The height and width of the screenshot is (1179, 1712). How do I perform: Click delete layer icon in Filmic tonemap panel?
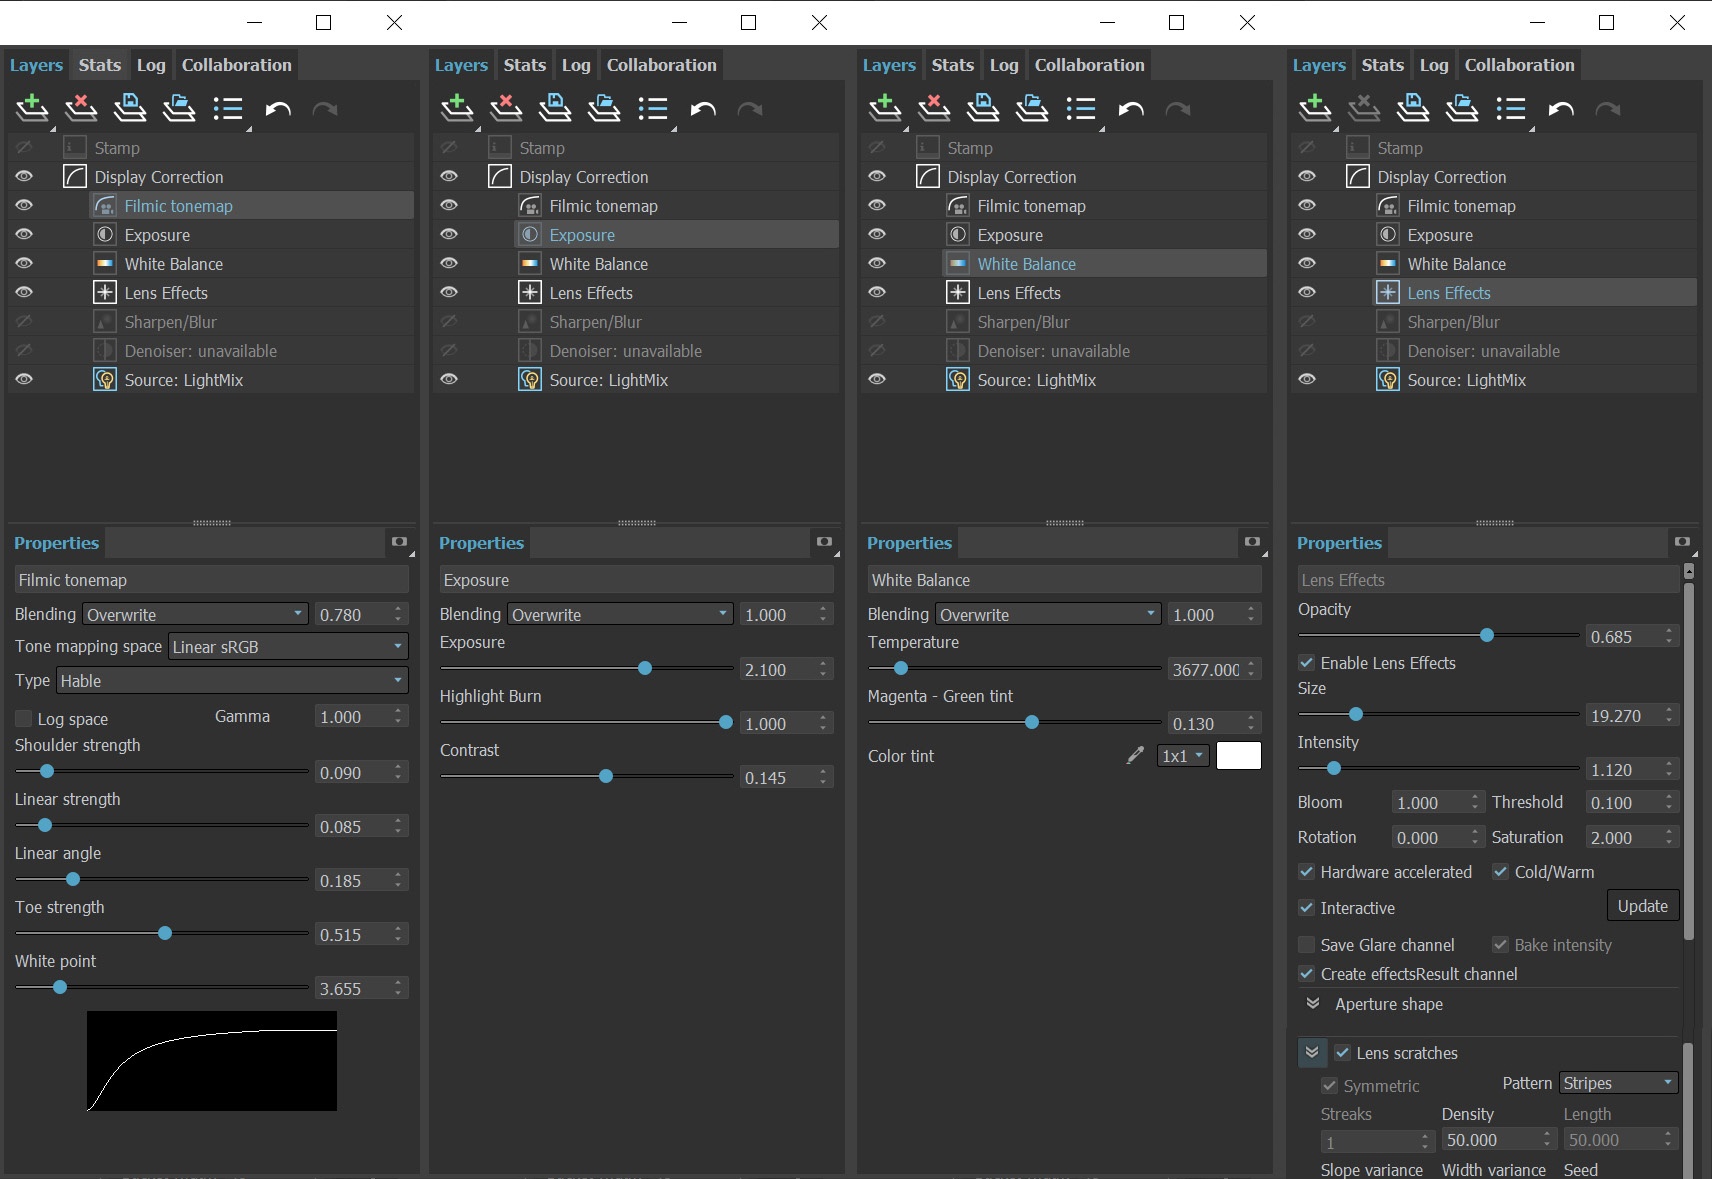[81, 107]
